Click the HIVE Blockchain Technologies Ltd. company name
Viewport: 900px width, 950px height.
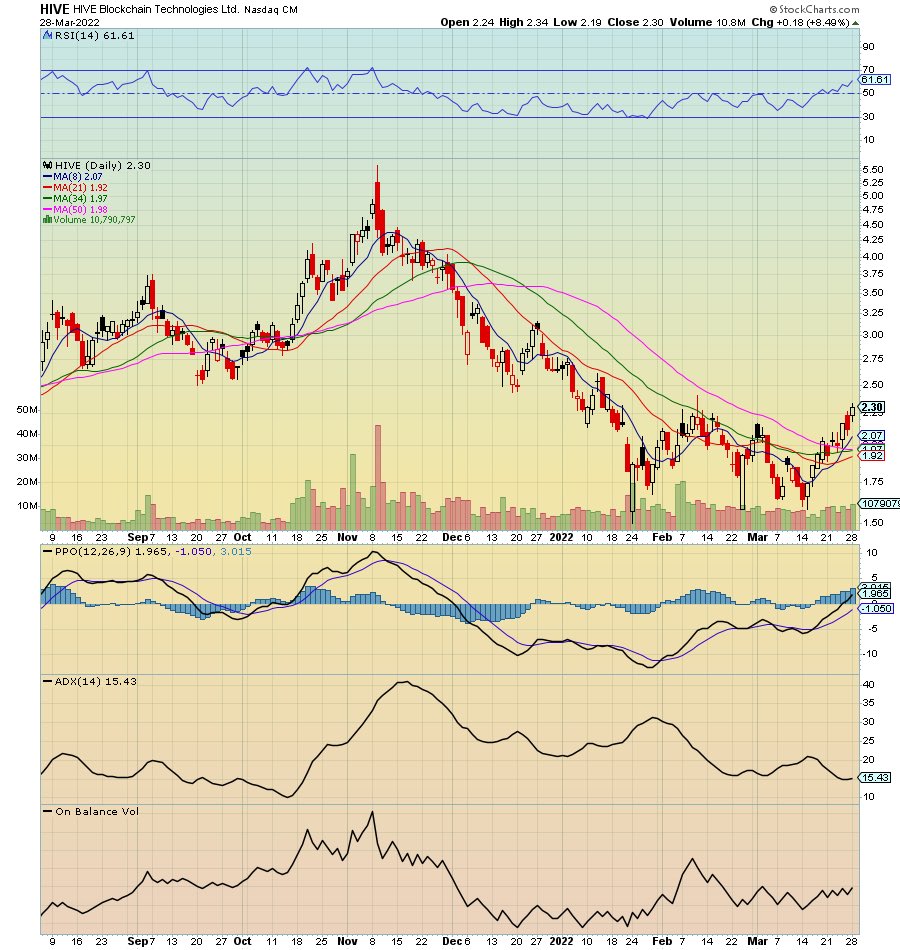pyautogui.click(x=156, y=10)
